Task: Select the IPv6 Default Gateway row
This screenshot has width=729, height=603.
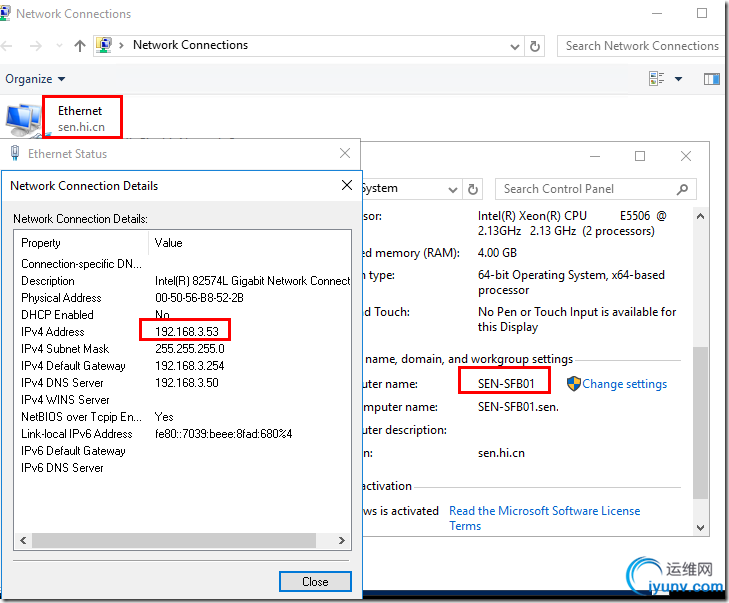Action: click(x=183, y=451)
